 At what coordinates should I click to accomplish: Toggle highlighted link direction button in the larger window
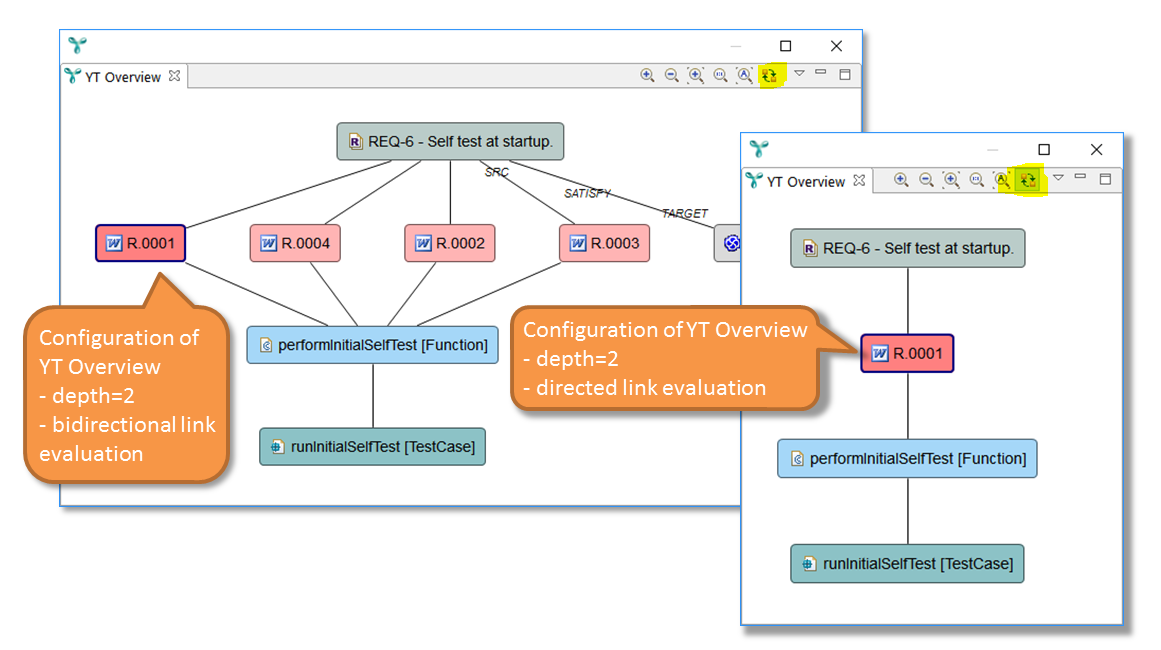coord(769,75)
